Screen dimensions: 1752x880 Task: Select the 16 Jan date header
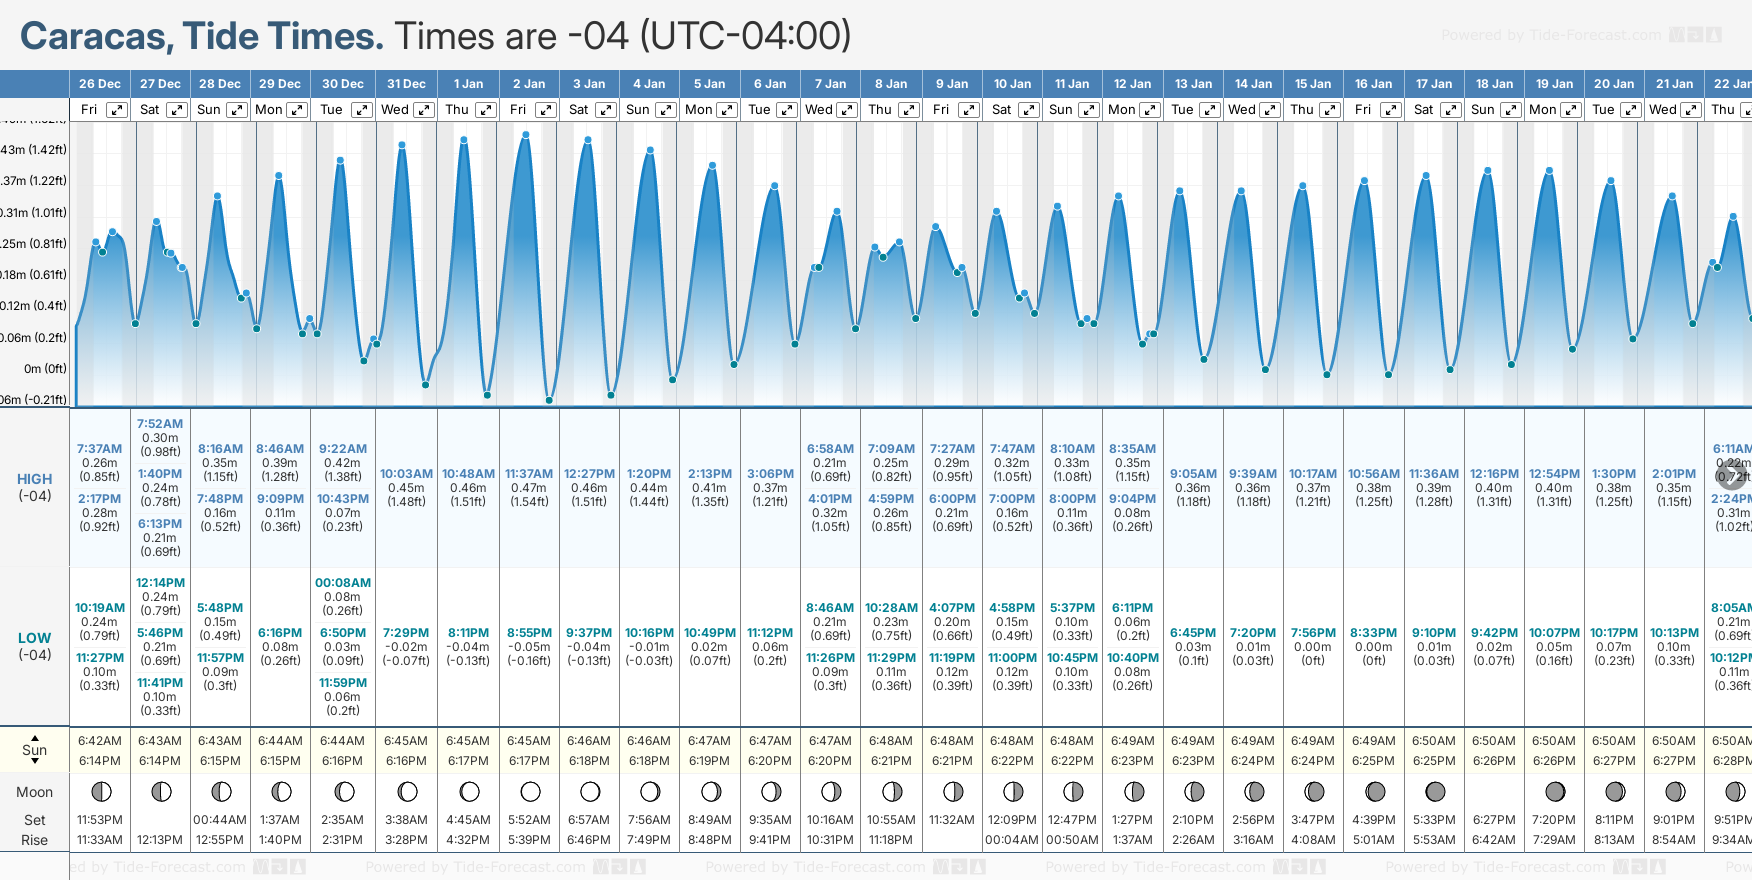pyautogui.click(x=1373, y=84)
